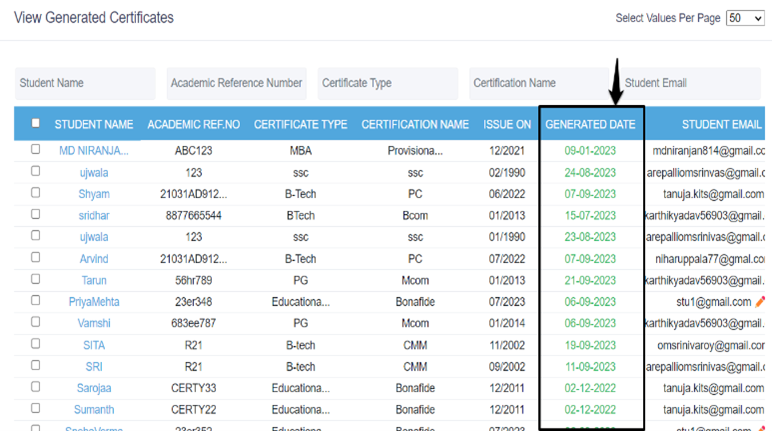The width and height of the screenshot is (772, 431).
Task: Focus the Academic Reference Number filter box
Action: (x=237, y=83)
